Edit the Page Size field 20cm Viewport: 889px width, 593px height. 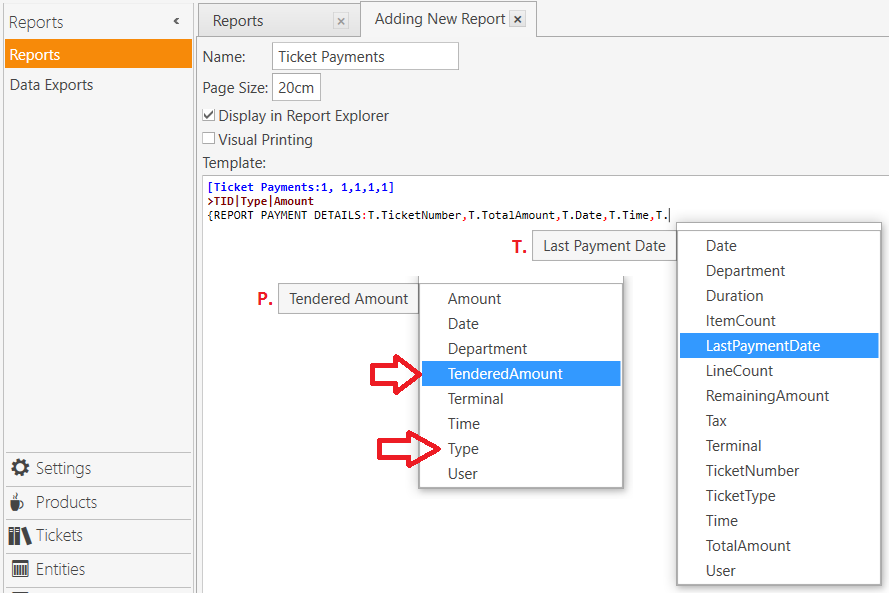297,87
